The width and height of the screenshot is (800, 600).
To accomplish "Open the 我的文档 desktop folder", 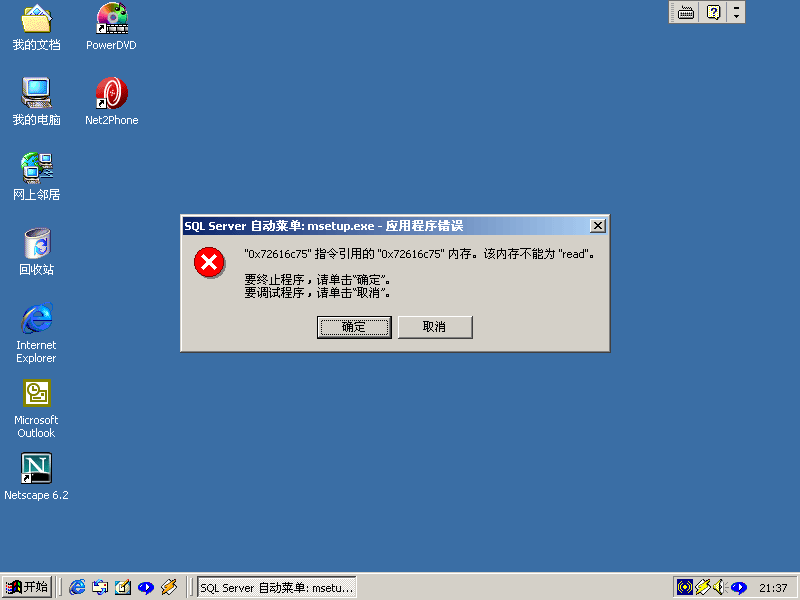I will pyautogui.click(x=36, y=28).
